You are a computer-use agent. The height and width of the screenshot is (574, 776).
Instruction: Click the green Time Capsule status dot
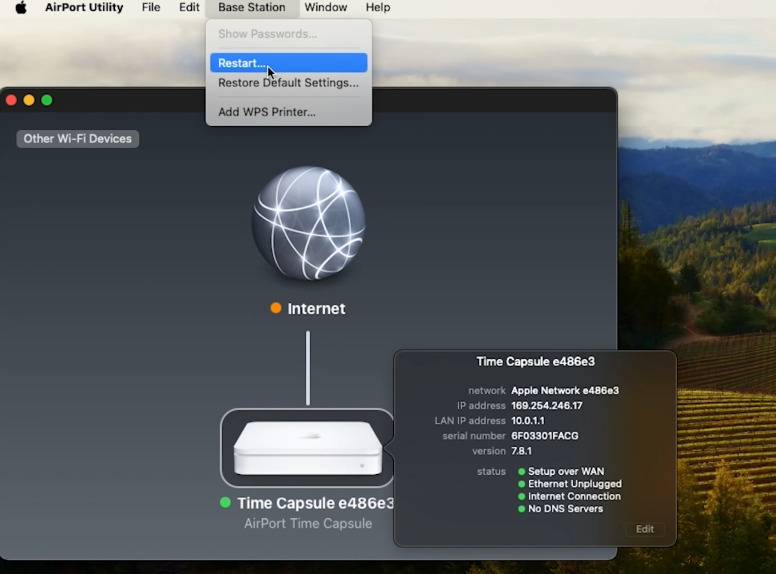(225, 503)
